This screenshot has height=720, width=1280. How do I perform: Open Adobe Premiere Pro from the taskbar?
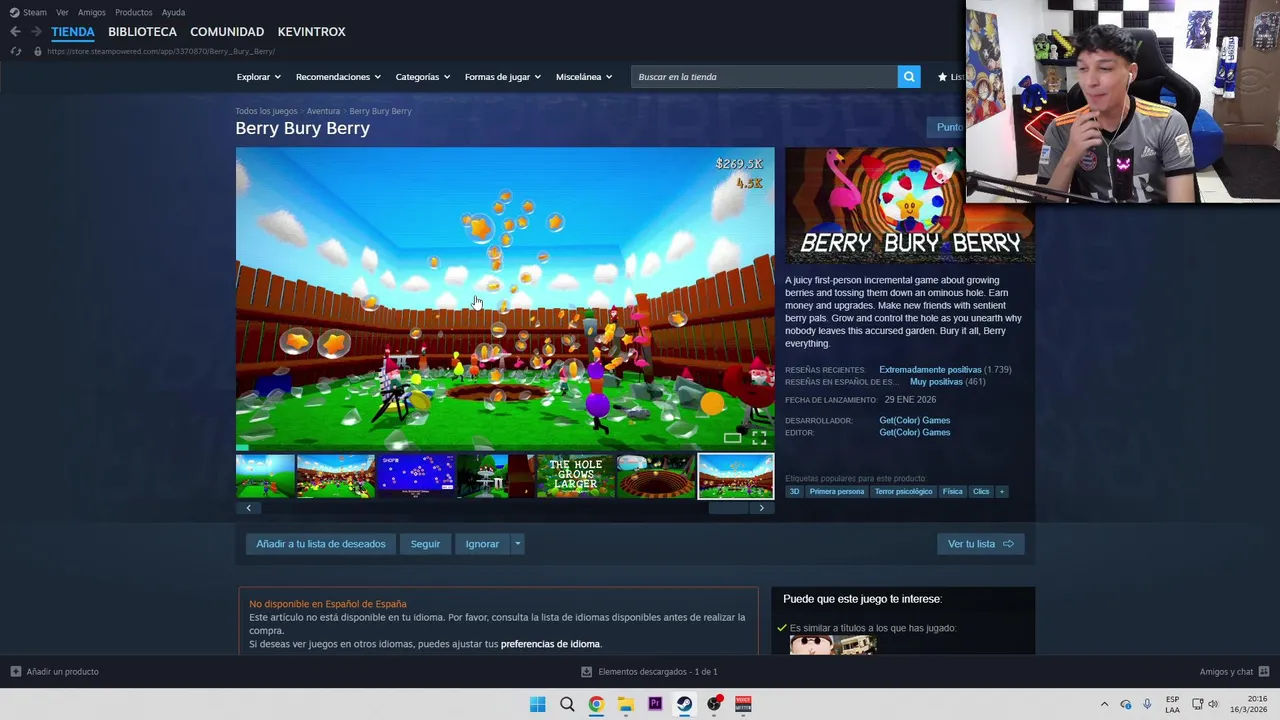coord(655,704)
